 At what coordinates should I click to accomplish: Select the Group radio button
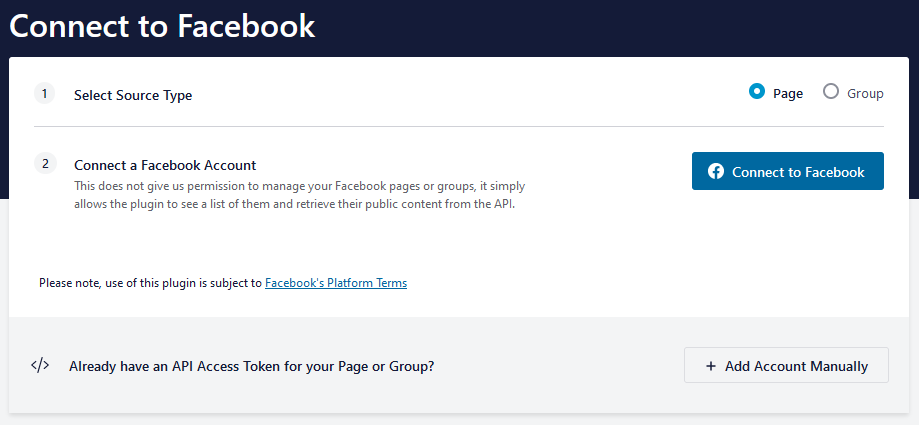[x=831, y=92]
